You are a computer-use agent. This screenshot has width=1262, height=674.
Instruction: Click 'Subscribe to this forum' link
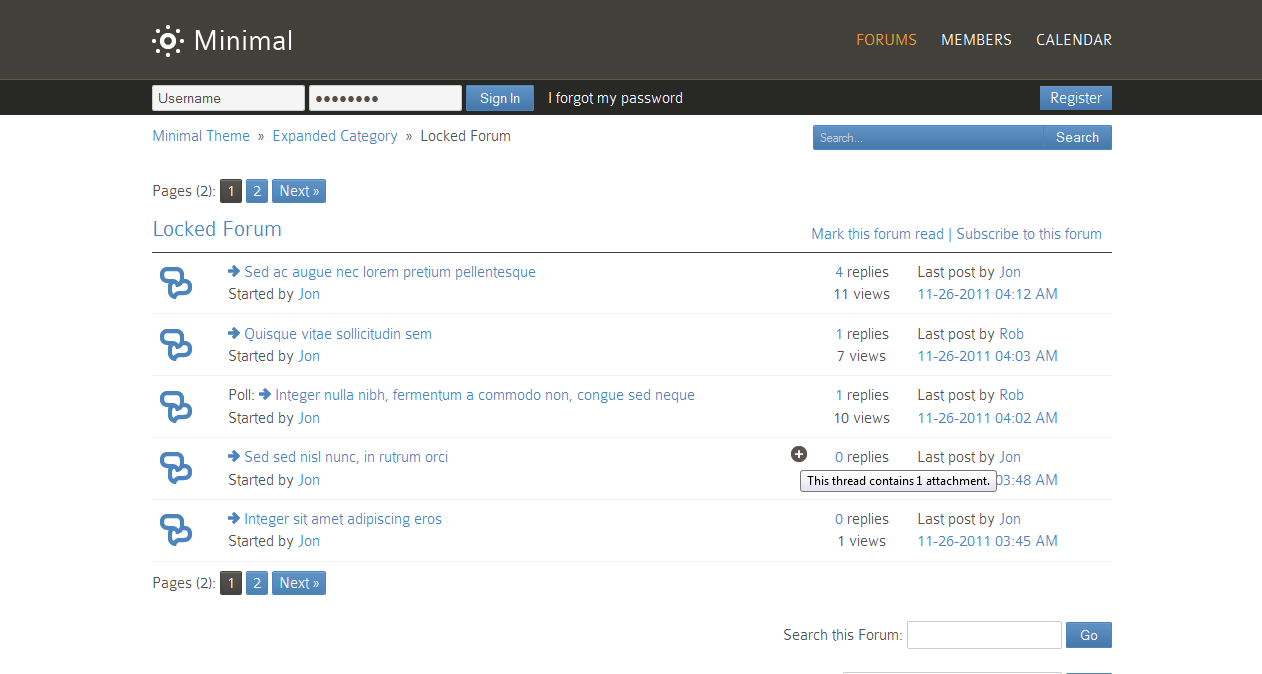tap(1028, 234)
